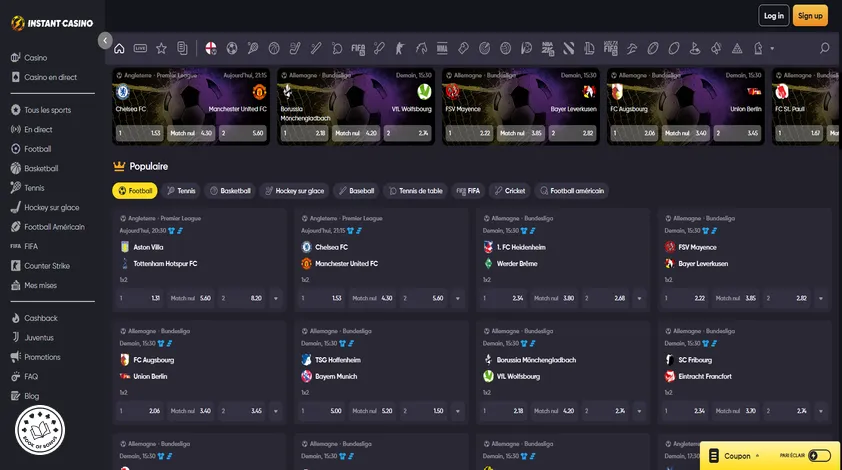Open the FSV Mayence vs Bayer Leverkusen banner

click(x=521, y=106)
